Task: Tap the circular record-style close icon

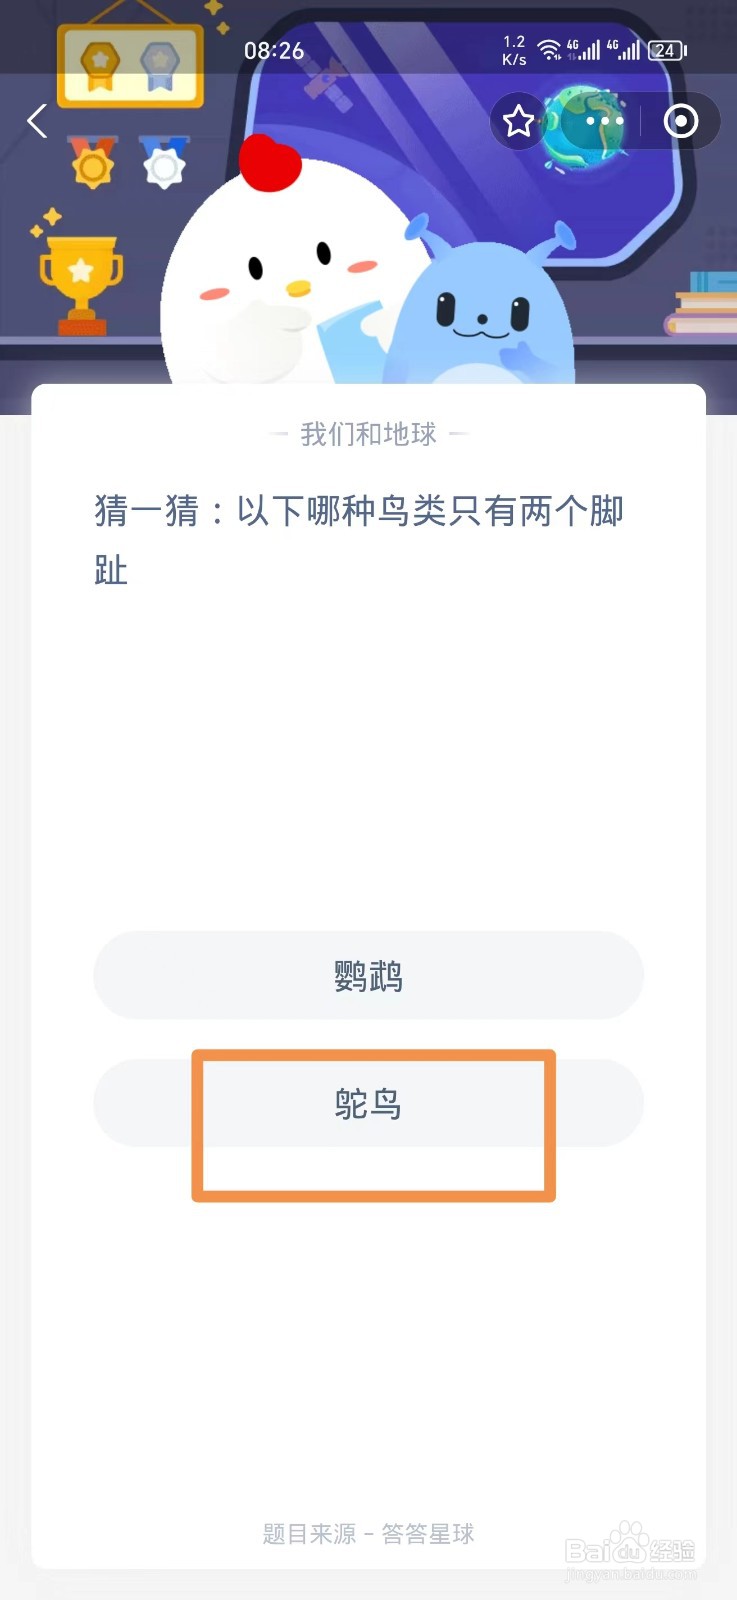Action: tap(681, 121)
